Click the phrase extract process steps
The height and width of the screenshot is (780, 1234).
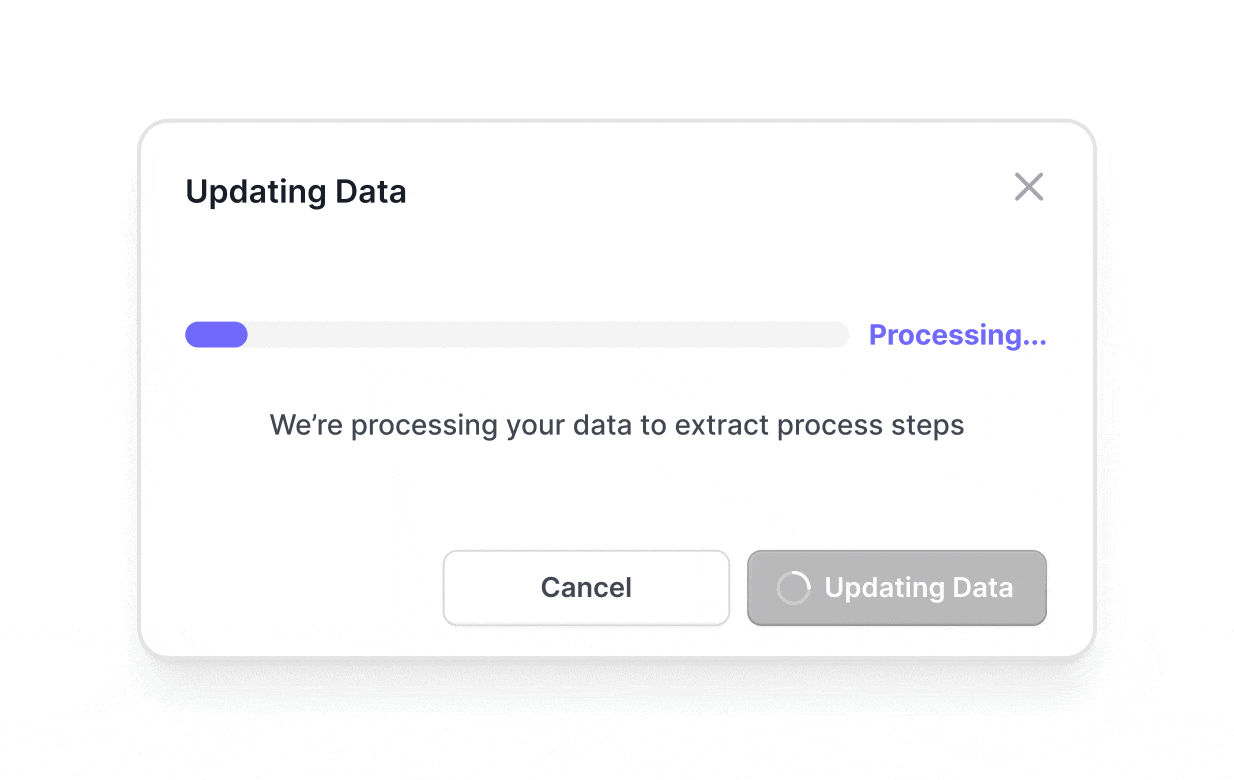click(x=820, y=425)
